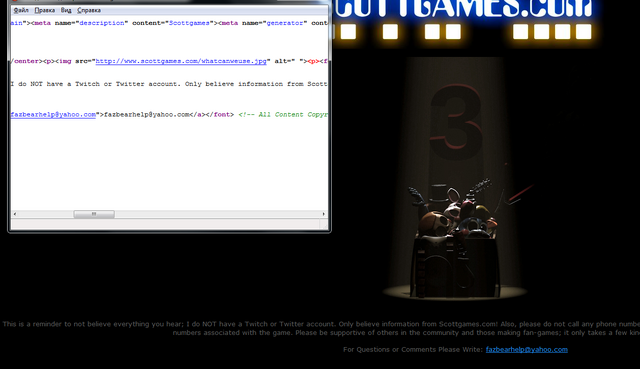This screenshot has width=640, height=369.
Task: Open the Вид menu
Action: (66, 10)
